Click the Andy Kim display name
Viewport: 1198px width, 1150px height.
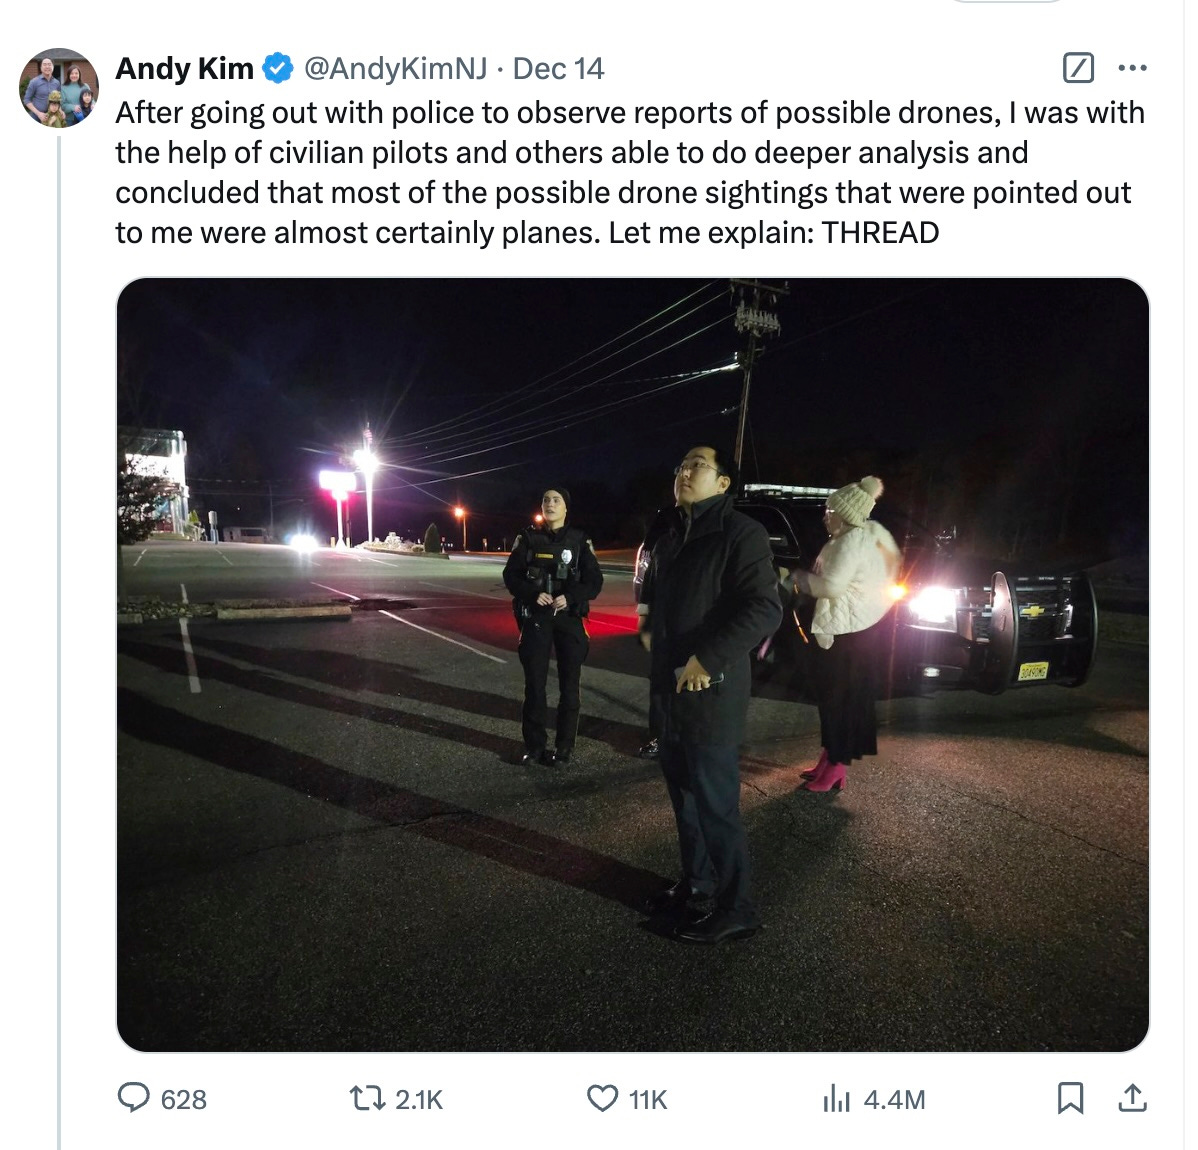(x=184, y=68)
